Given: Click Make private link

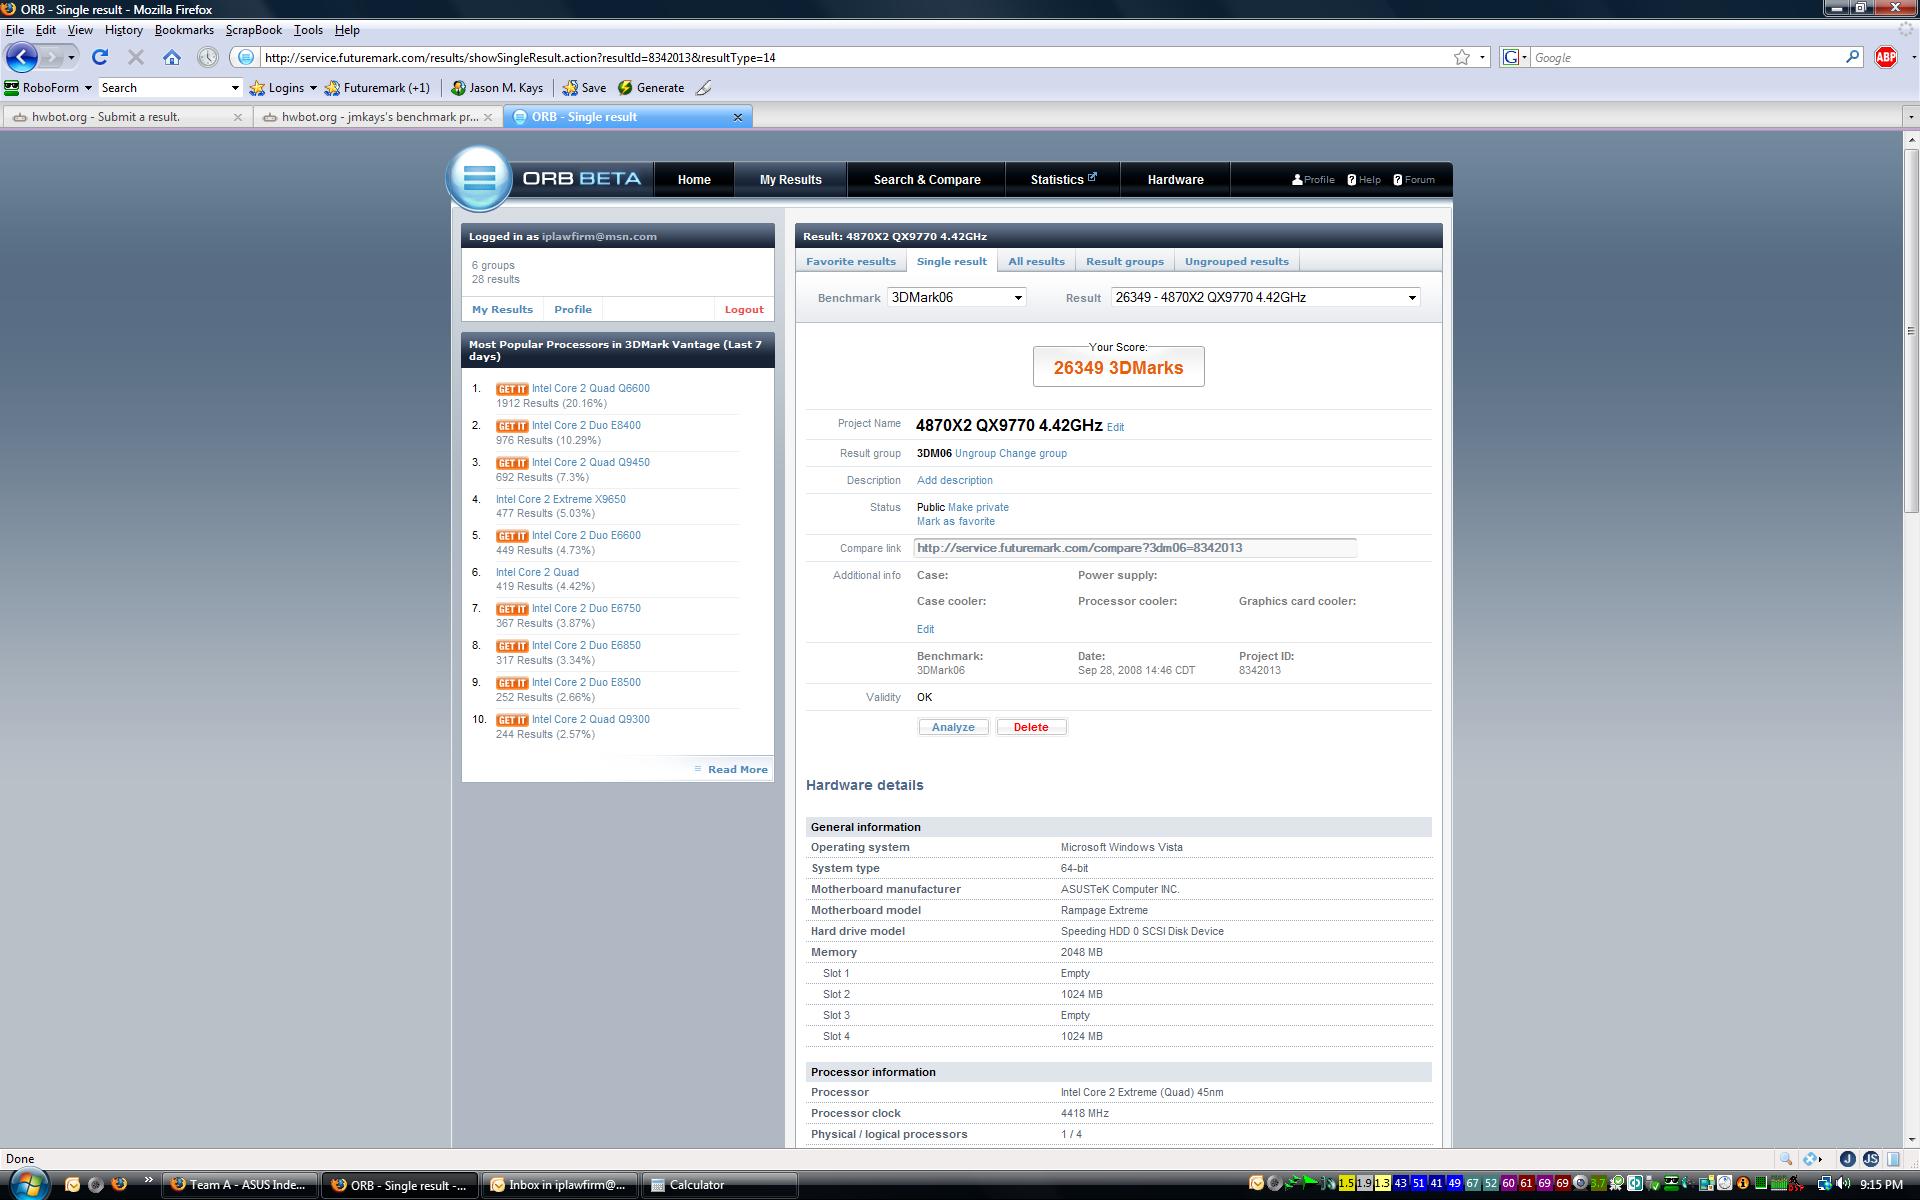Looking at the screenshot, I should [x=978, y=507].
